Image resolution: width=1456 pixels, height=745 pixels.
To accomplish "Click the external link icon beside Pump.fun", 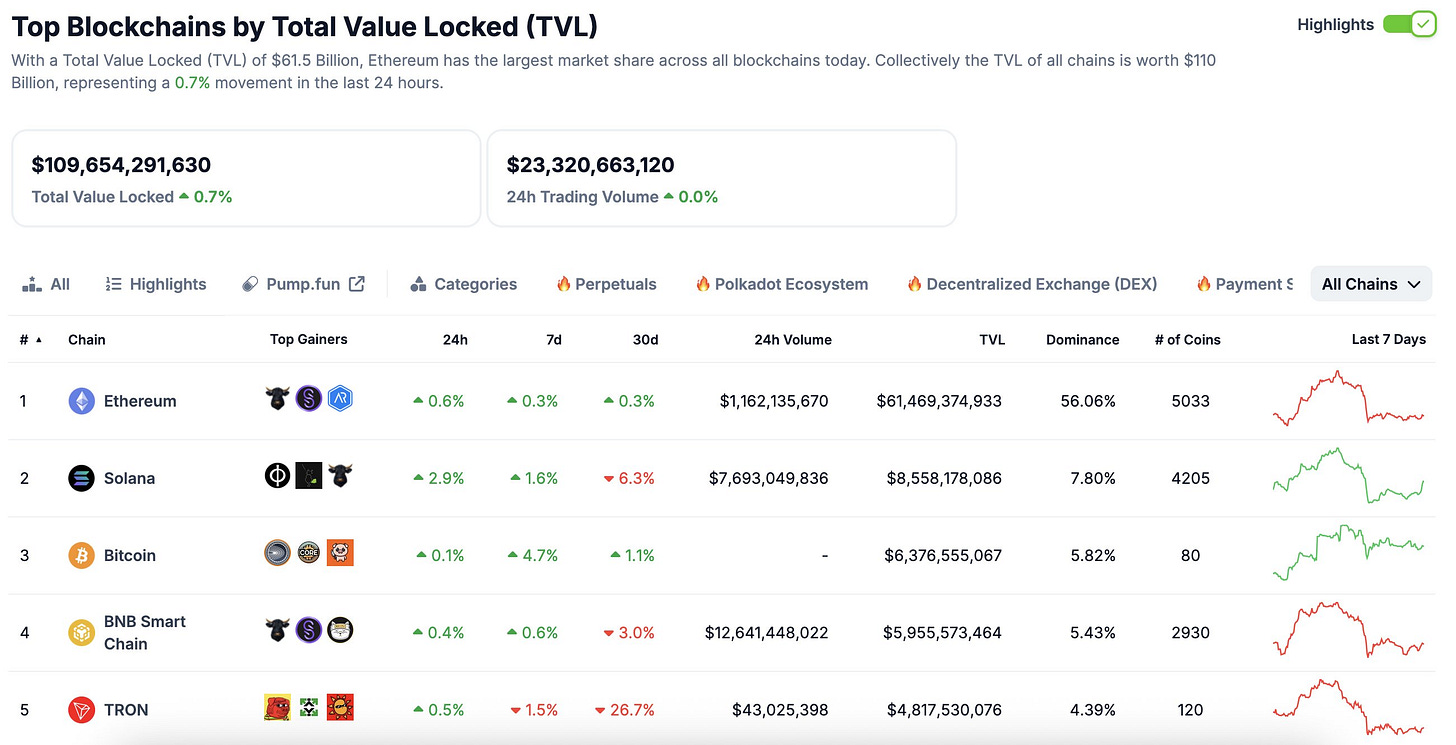I will [357, 284].
